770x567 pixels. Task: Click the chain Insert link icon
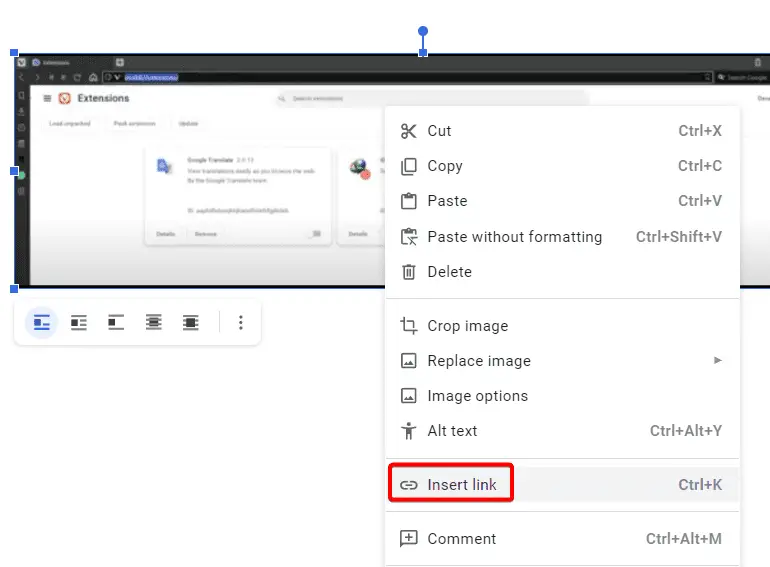click(x=409, y=485)
